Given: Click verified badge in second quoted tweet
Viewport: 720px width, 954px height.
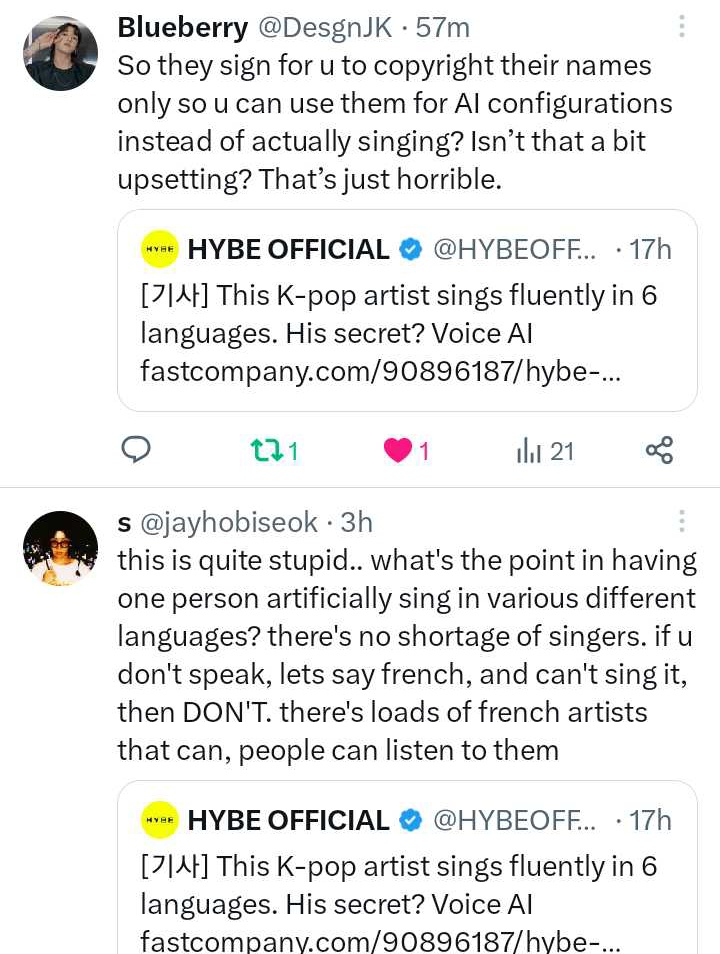Looking at the screenshot, I should pos(411,821).
